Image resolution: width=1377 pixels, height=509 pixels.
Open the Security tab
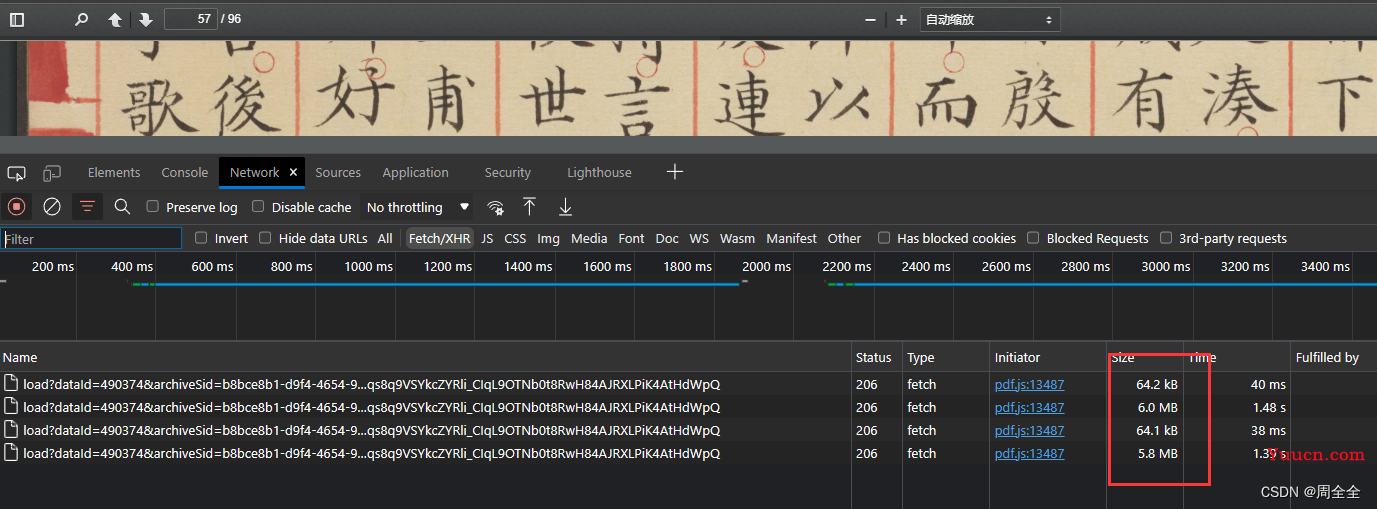click(x=508, y=172)
